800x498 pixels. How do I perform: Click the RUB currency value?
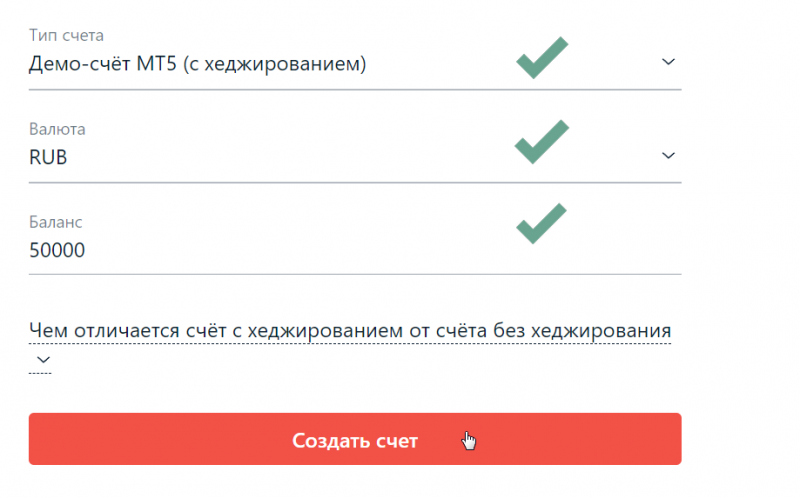pos(48,156)
